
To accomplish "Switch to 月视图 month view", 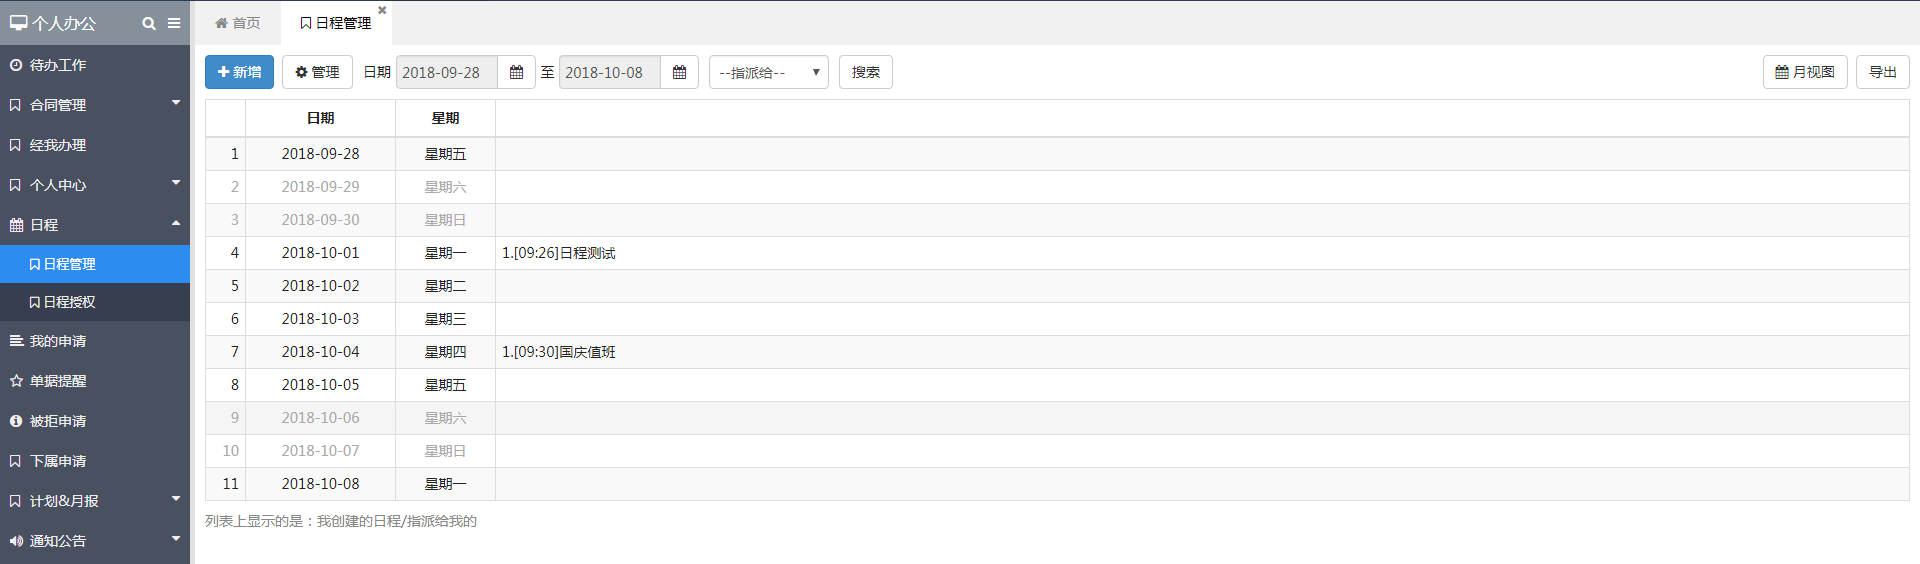I will coord(1805,72).
